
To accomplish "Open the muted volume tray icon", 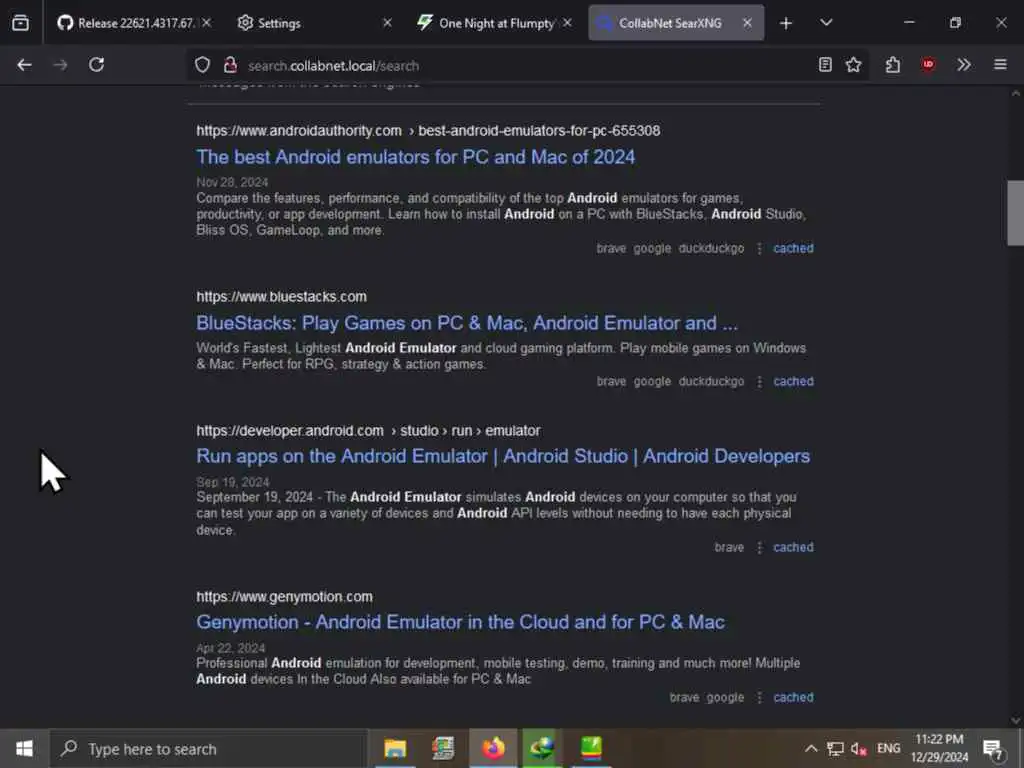I will click(x=859, y=748).
